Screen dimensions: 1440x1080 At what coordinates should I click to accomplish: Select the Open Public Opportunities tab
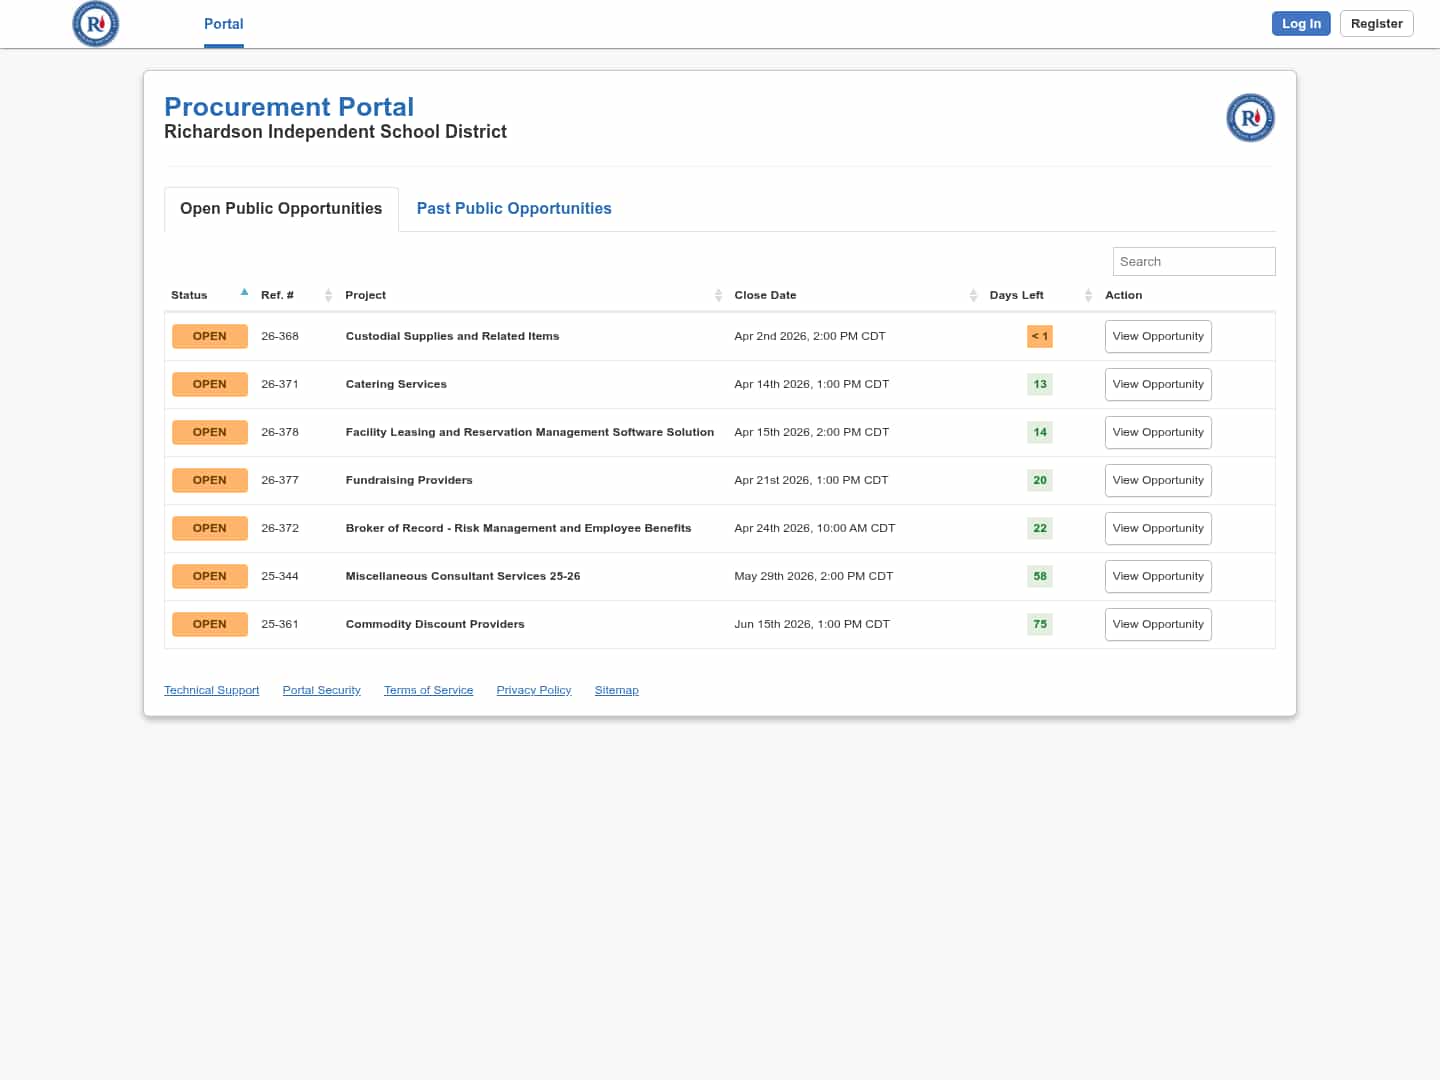click(281, 209)
